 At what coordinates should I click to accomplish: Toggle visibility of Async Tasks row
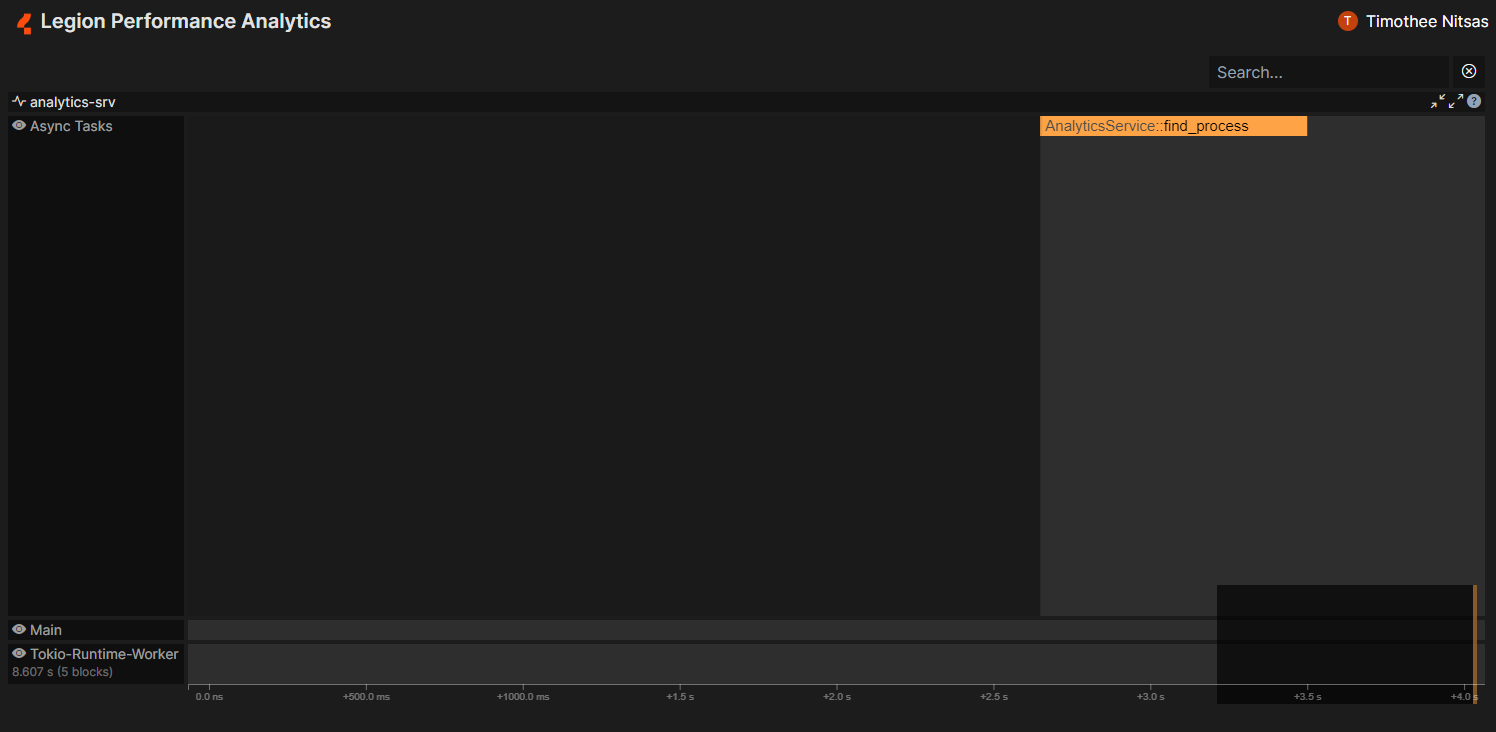click(19, 126)
